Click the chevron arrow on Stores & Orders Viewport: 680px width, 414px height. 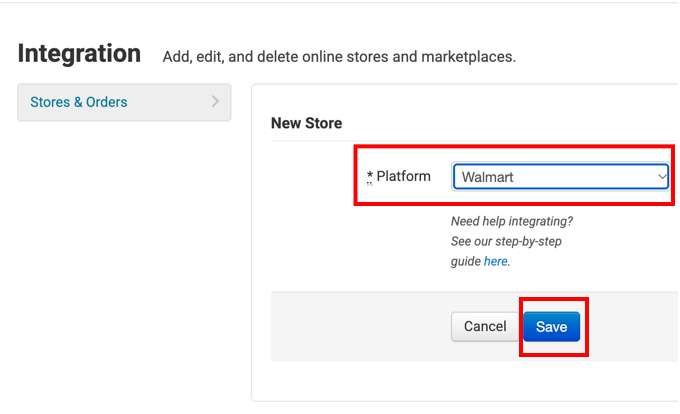(215, 101)
